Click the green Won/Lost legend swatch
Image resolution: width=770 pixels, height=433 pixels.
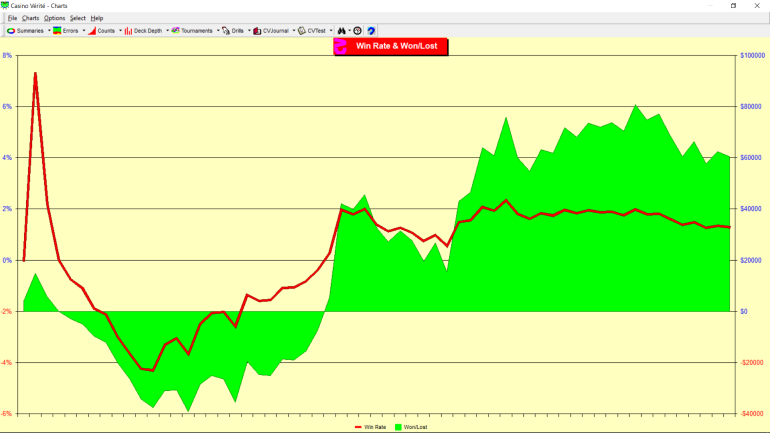399,427
